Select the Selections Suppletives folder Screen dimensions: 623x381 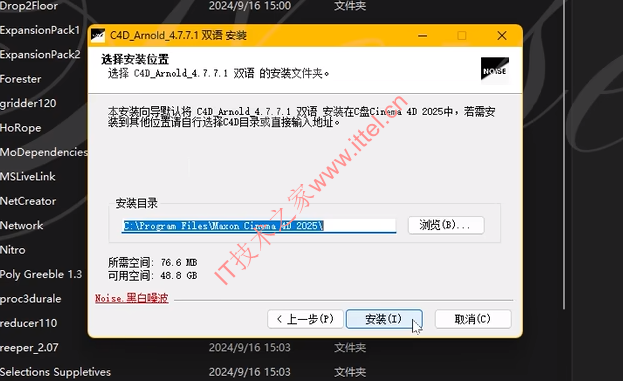pyautogui.click(x=55, y=372)
